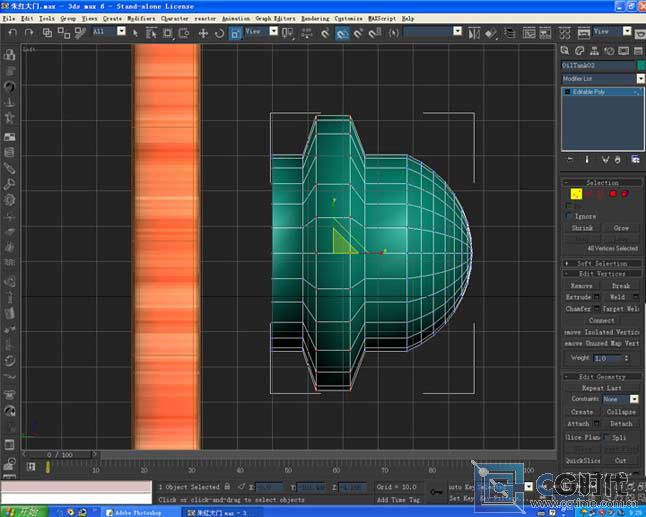Screen dimensions: 646x517
Task: Open the Material Editor icon
Action: point(565,33)
